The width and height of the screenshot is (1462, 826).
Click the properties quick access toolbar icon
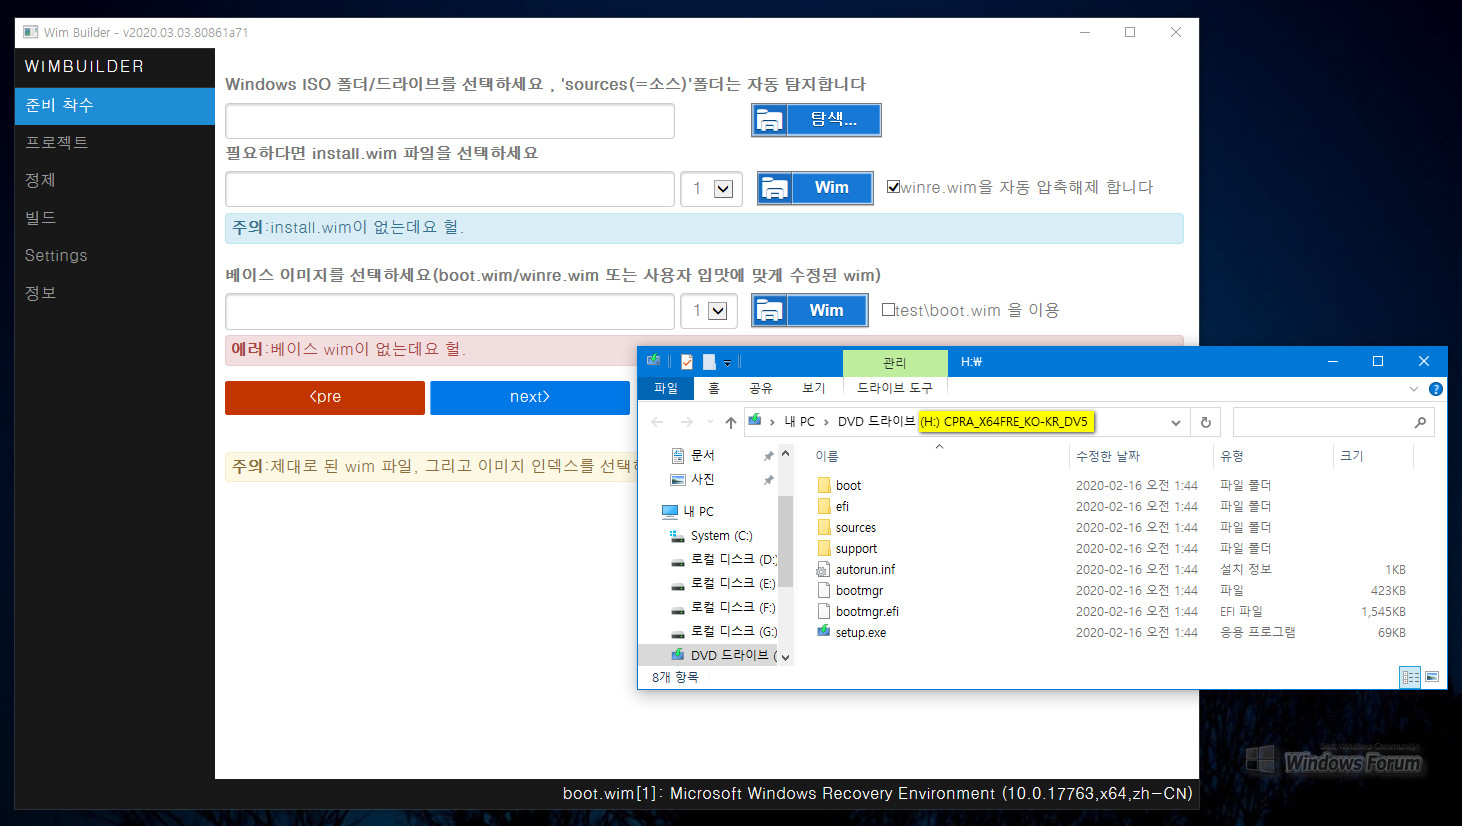[x=687, y=361]
